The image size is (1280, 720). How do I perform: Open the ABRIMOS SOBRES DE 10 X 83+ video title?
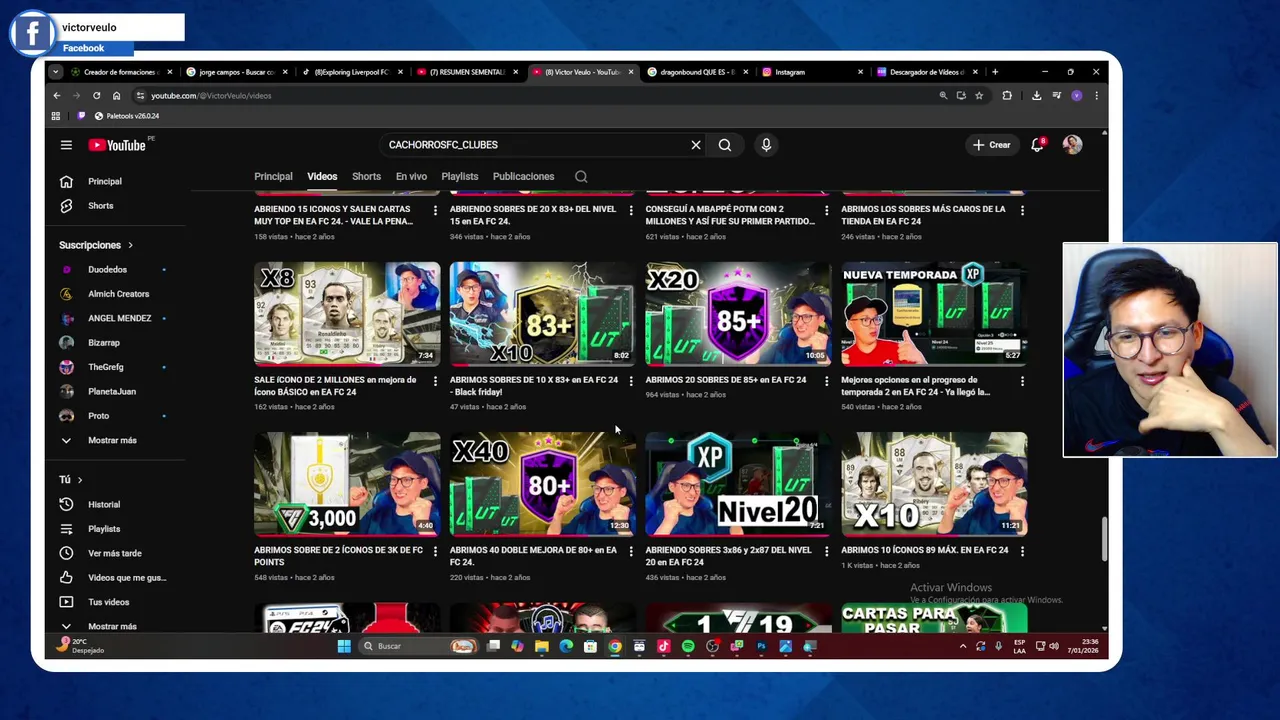[x=534, y=386]
